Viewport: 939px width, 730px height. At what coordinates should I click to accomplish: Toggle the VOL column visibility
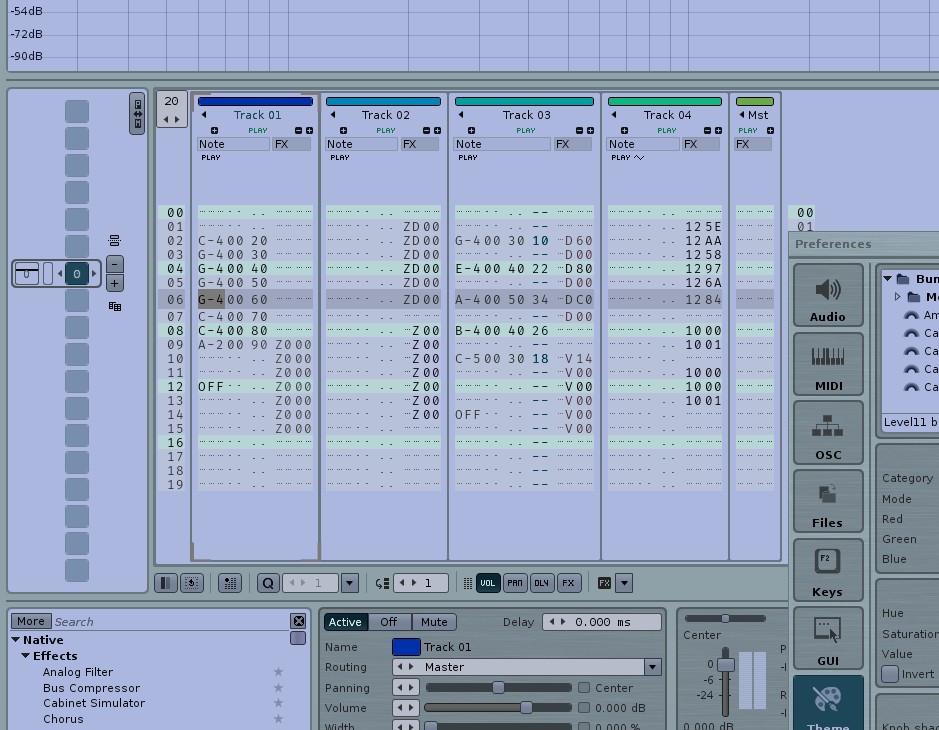pos(488,583)
